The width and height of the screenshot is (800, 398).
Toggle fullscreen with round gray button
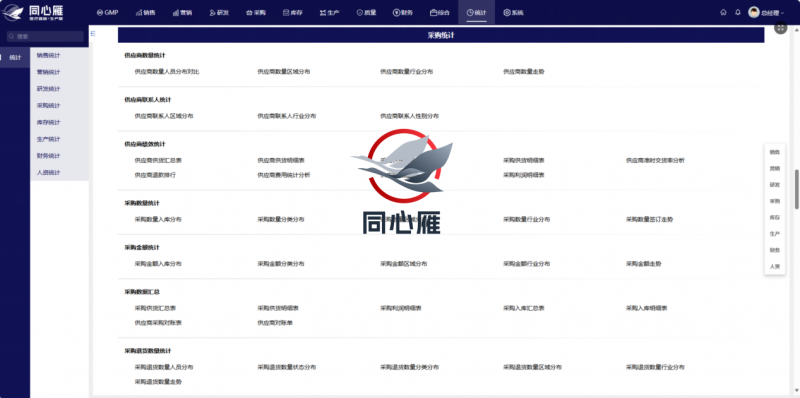click(781, 28)
